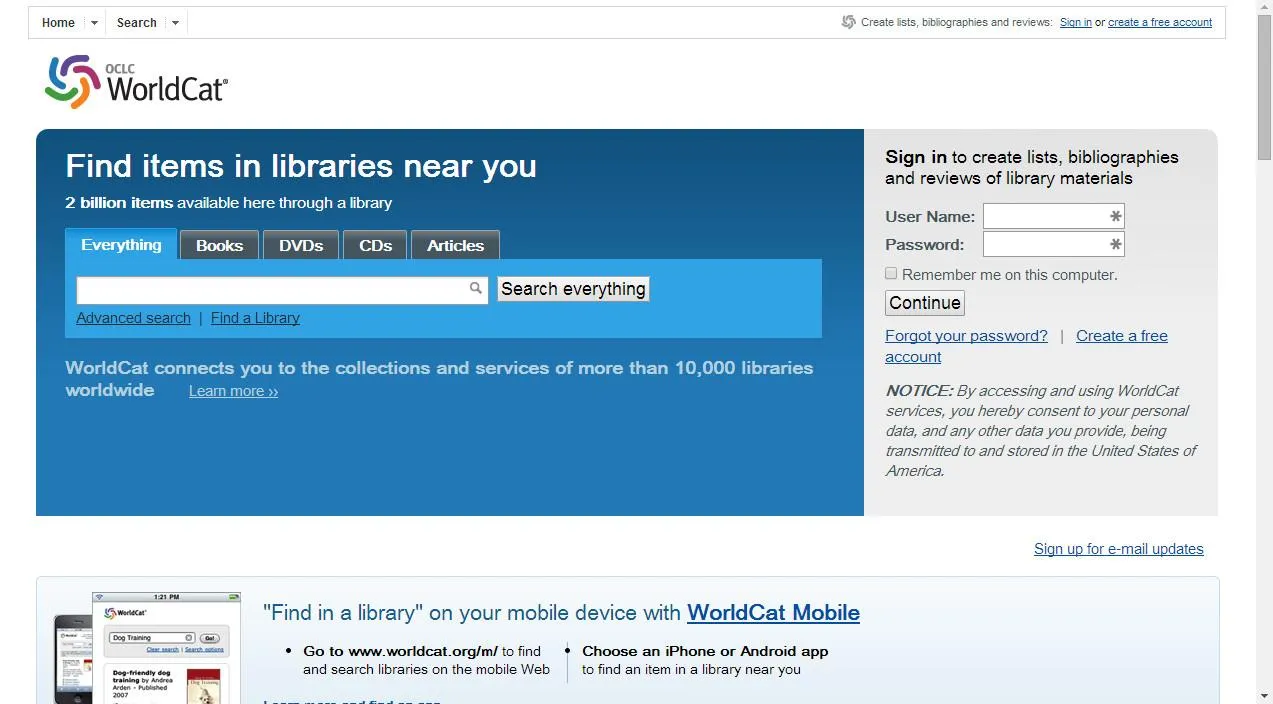Select the CDs search tab

click(374, 244)
